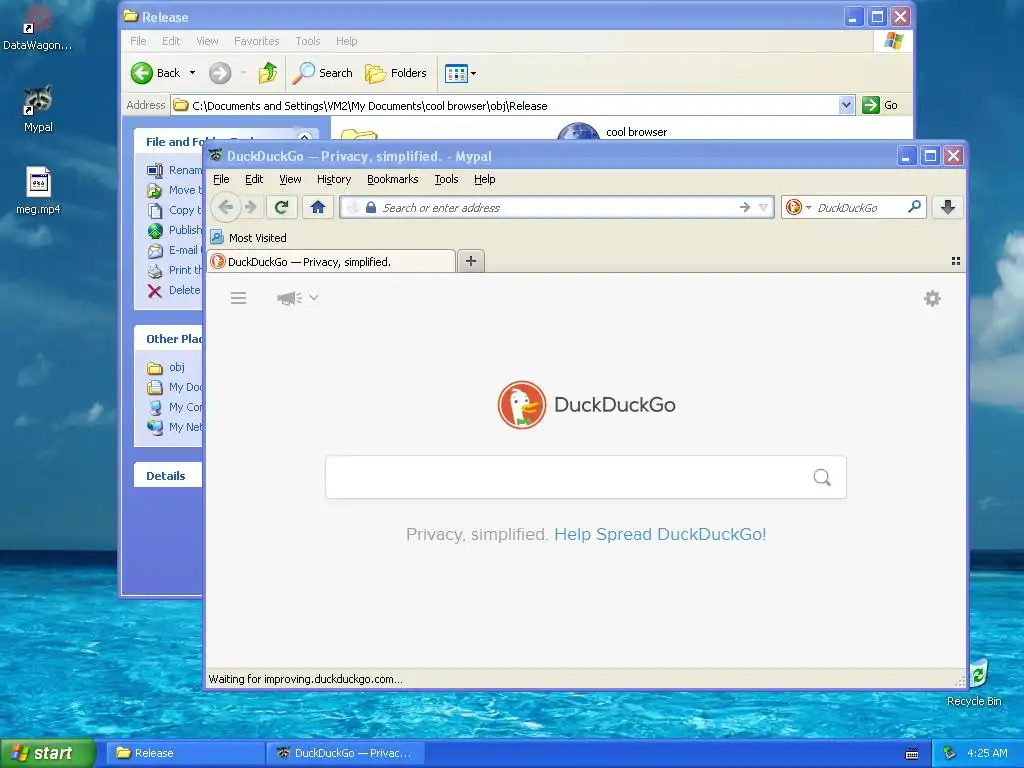Click the lock icon in the address bar
The height and width of the screenshot is (768, 1024).
[x=370, y=208]
